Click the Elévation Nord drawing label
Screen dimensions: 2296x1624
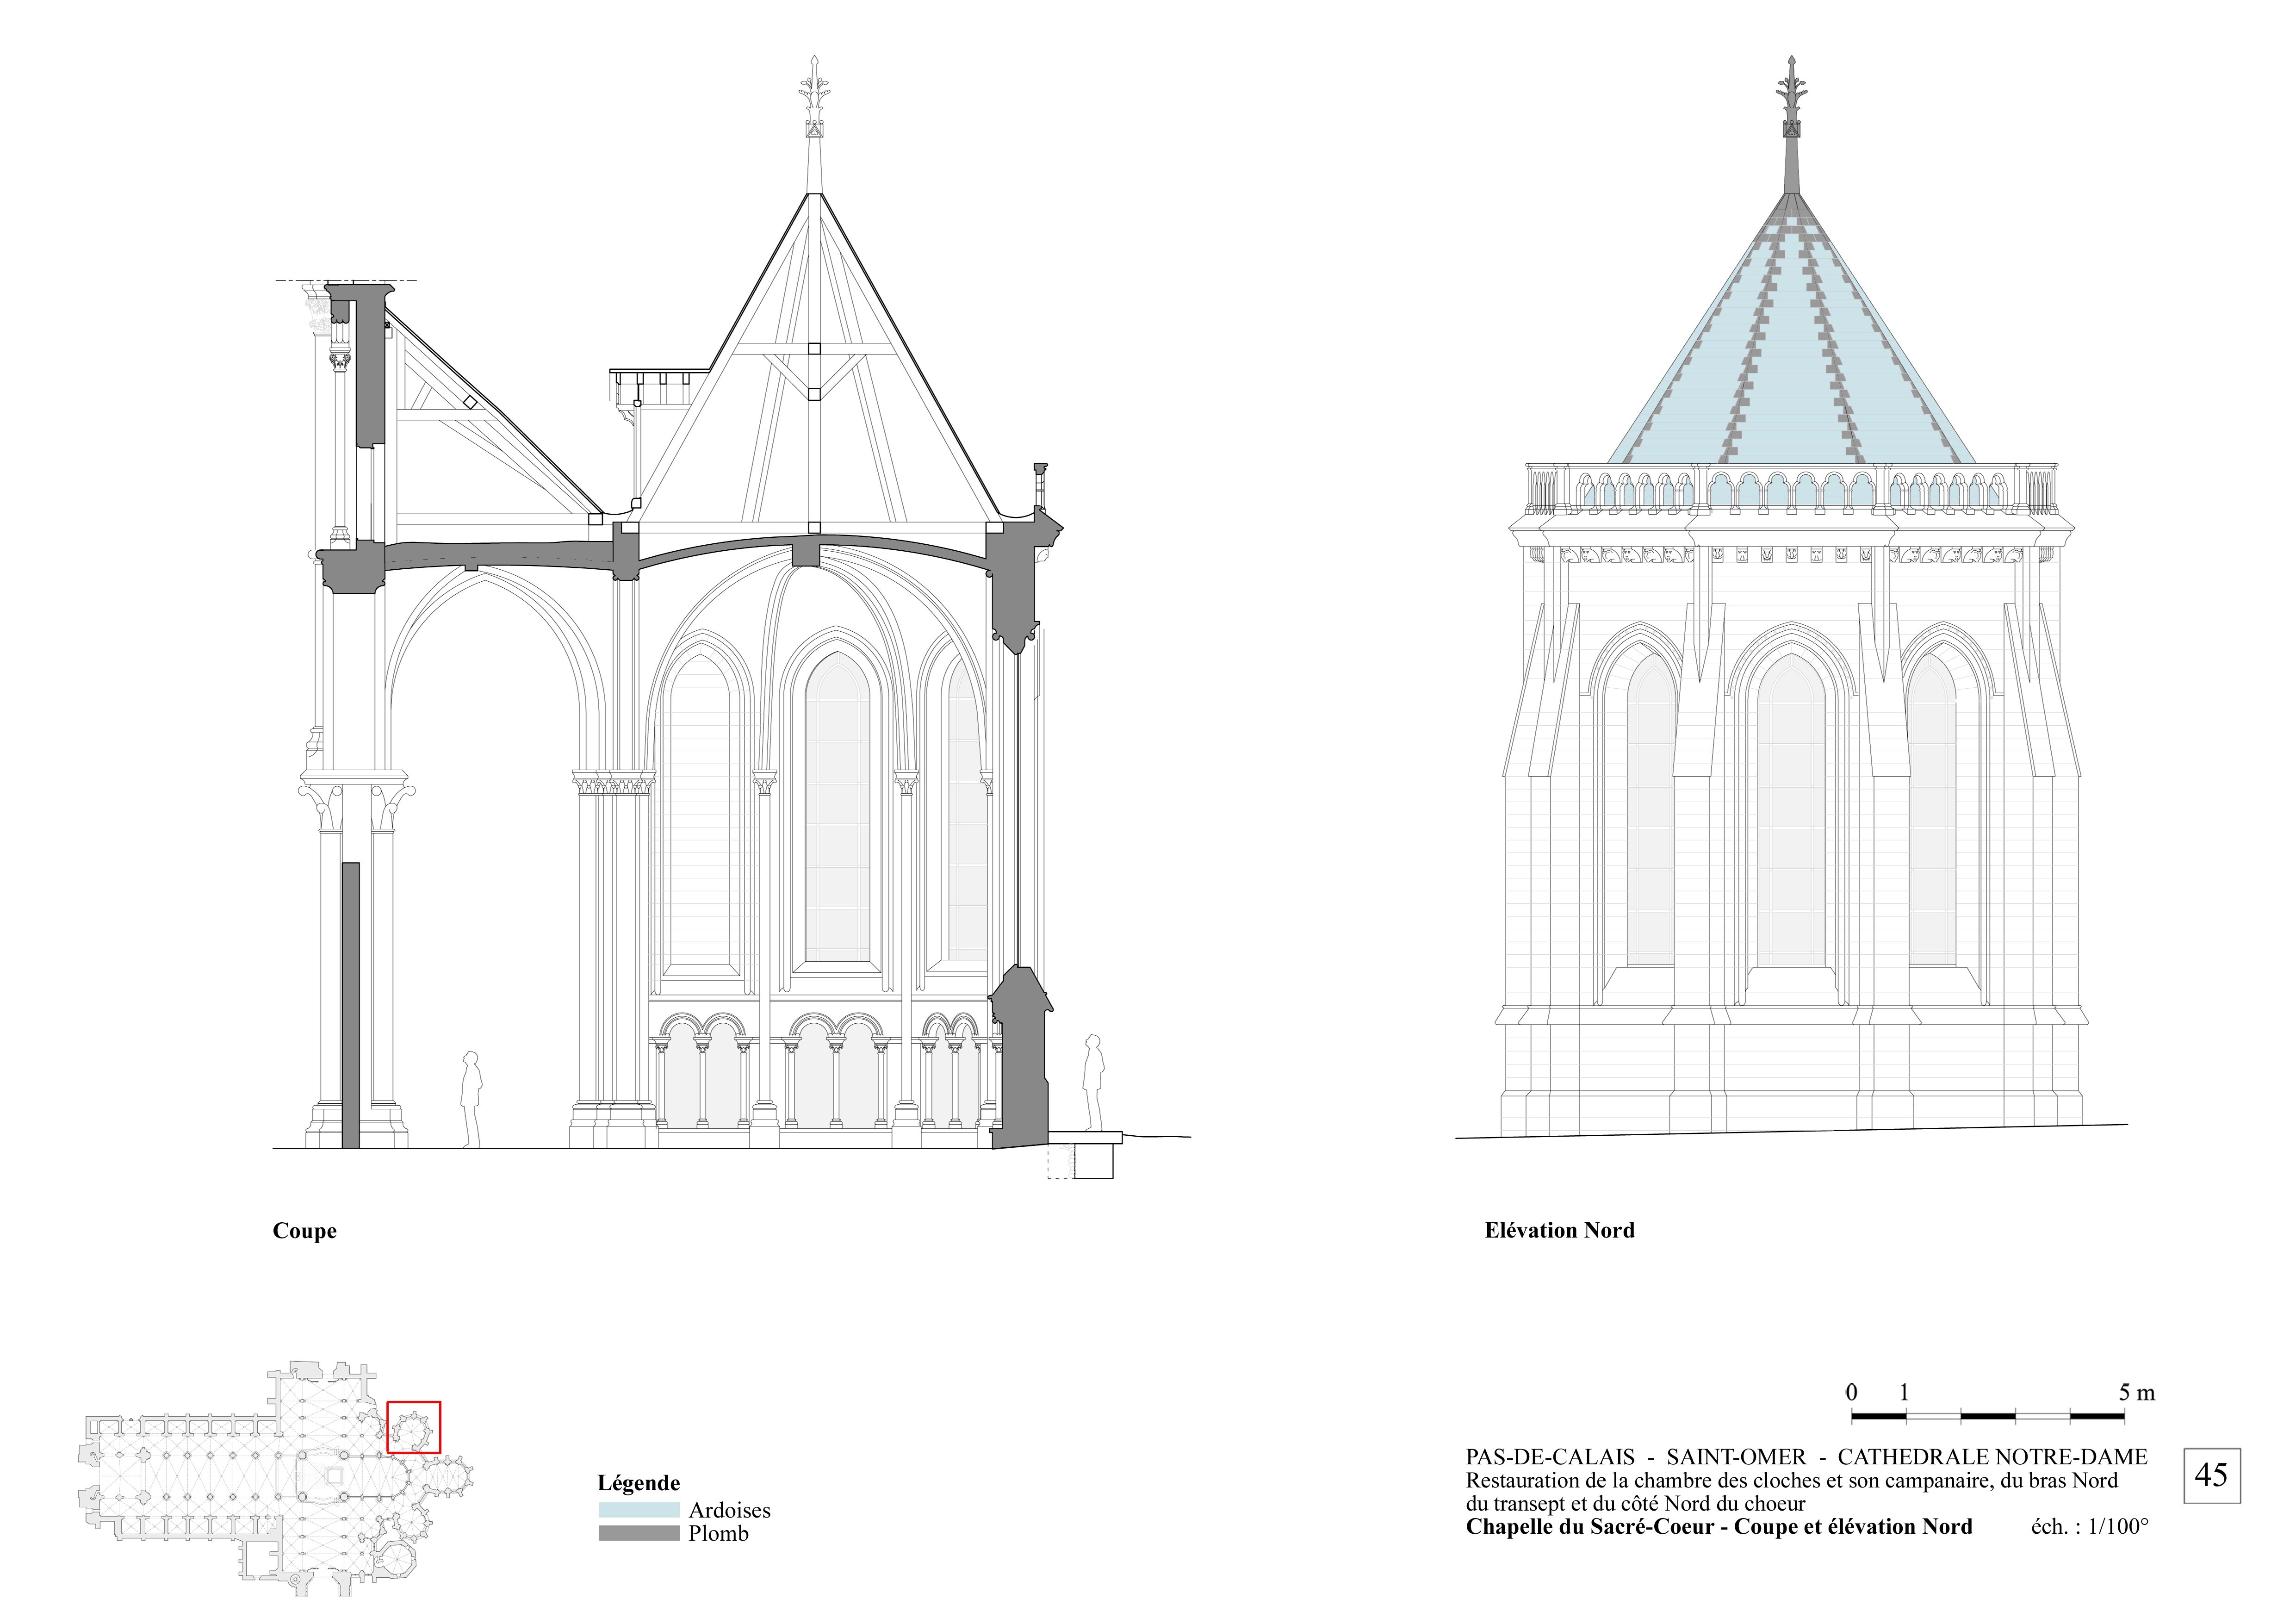[x=1559, y=1231]
